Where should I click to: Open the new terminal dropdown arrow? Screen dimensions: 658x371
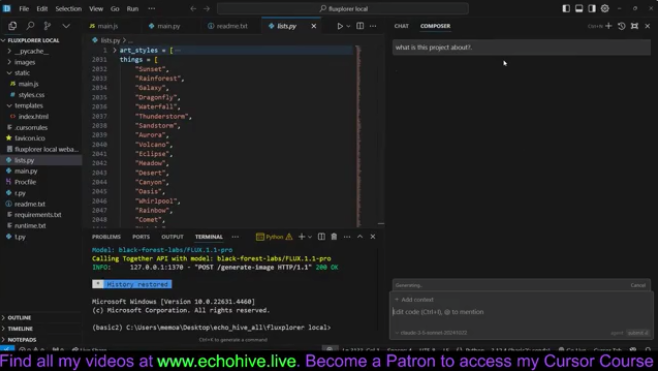(x=310, y=237)
